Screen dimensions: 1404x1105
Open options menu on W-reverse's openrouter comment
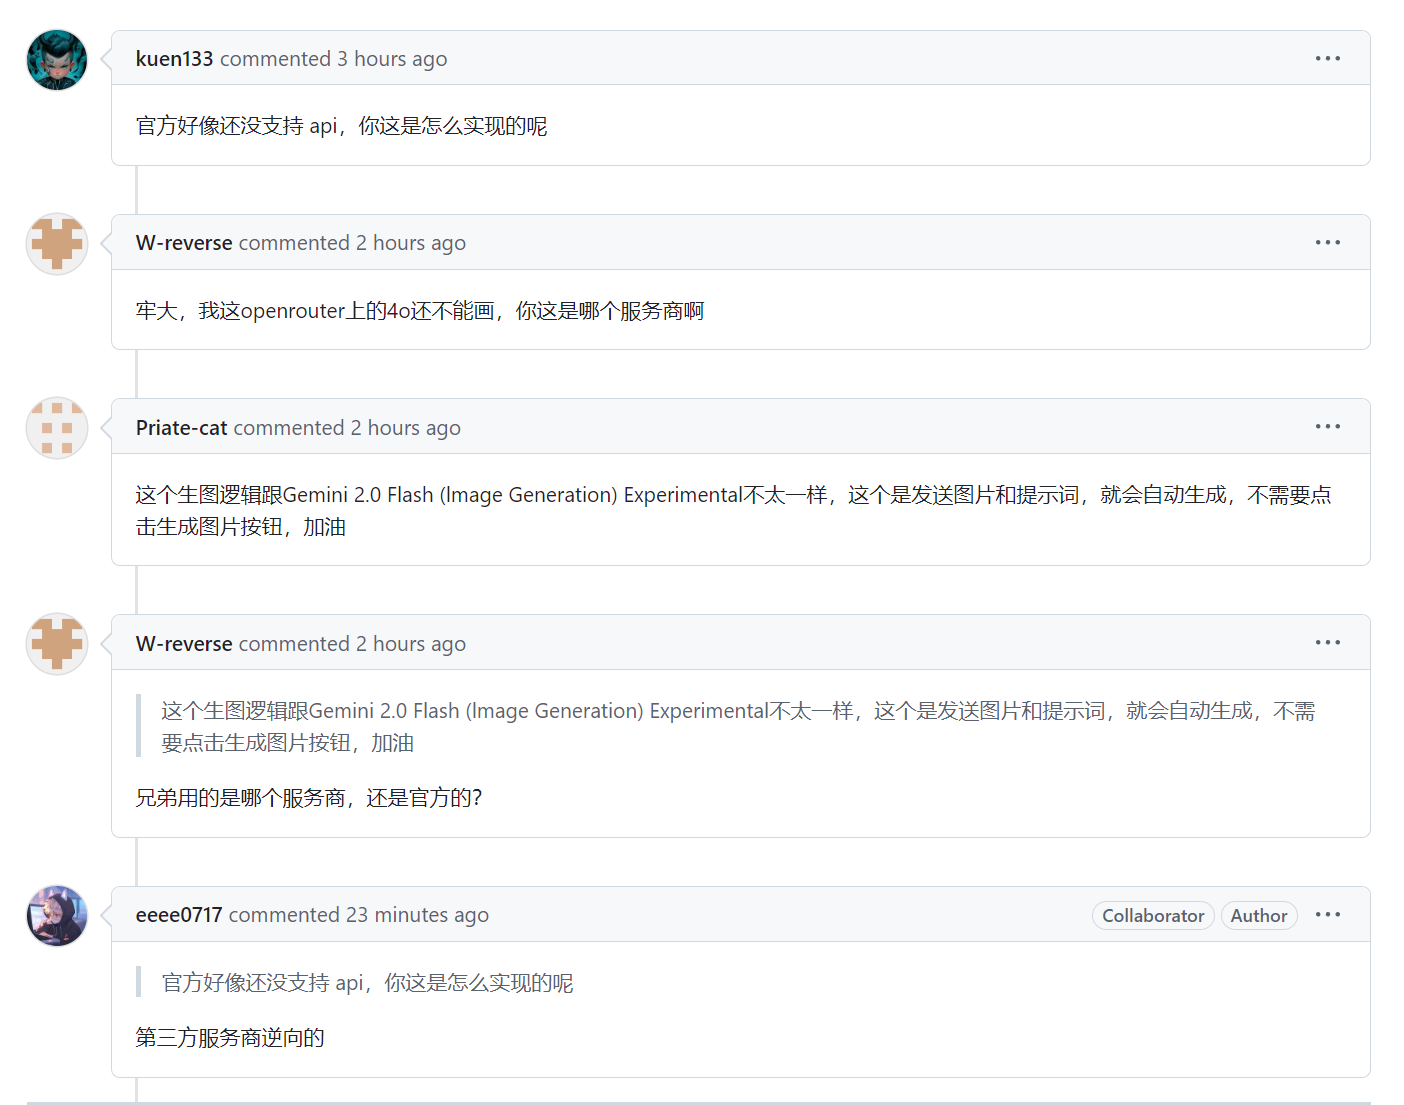coord(1328,242)
